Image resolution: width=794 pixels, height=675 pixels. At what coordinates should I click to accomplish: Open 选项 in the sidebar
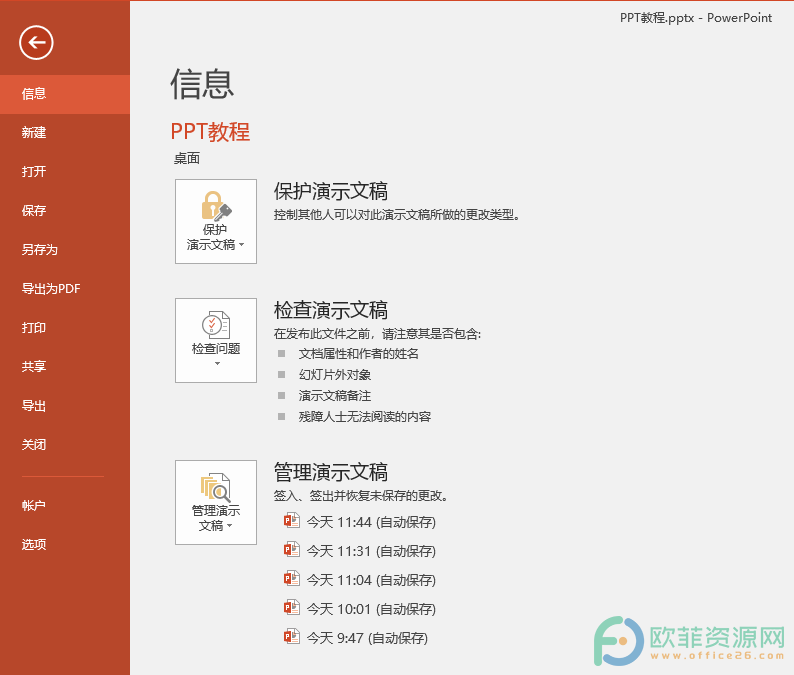(x=65, y=544)
